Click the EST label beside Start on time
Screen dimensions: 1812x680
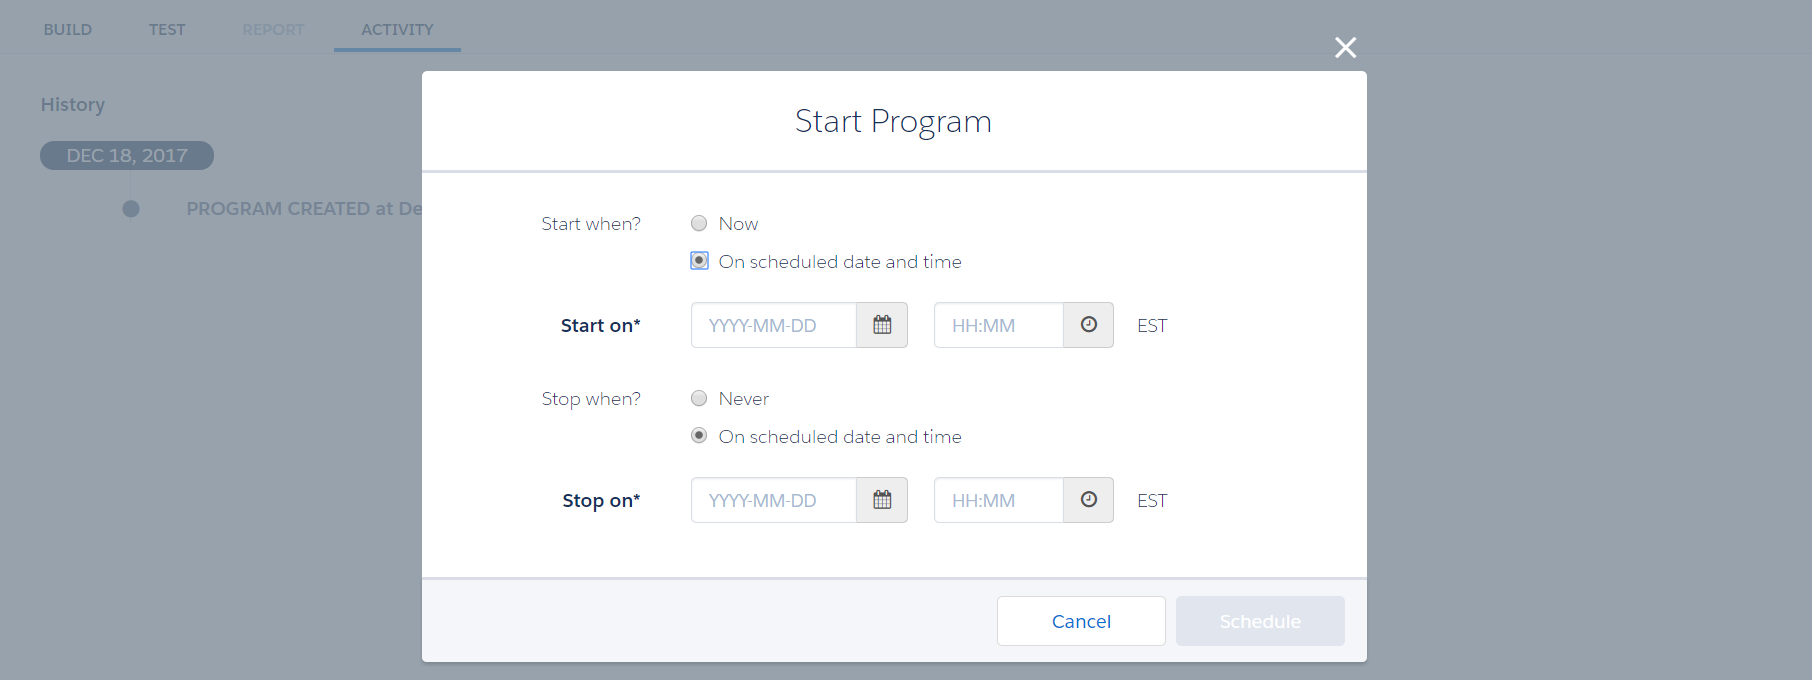1151,325
